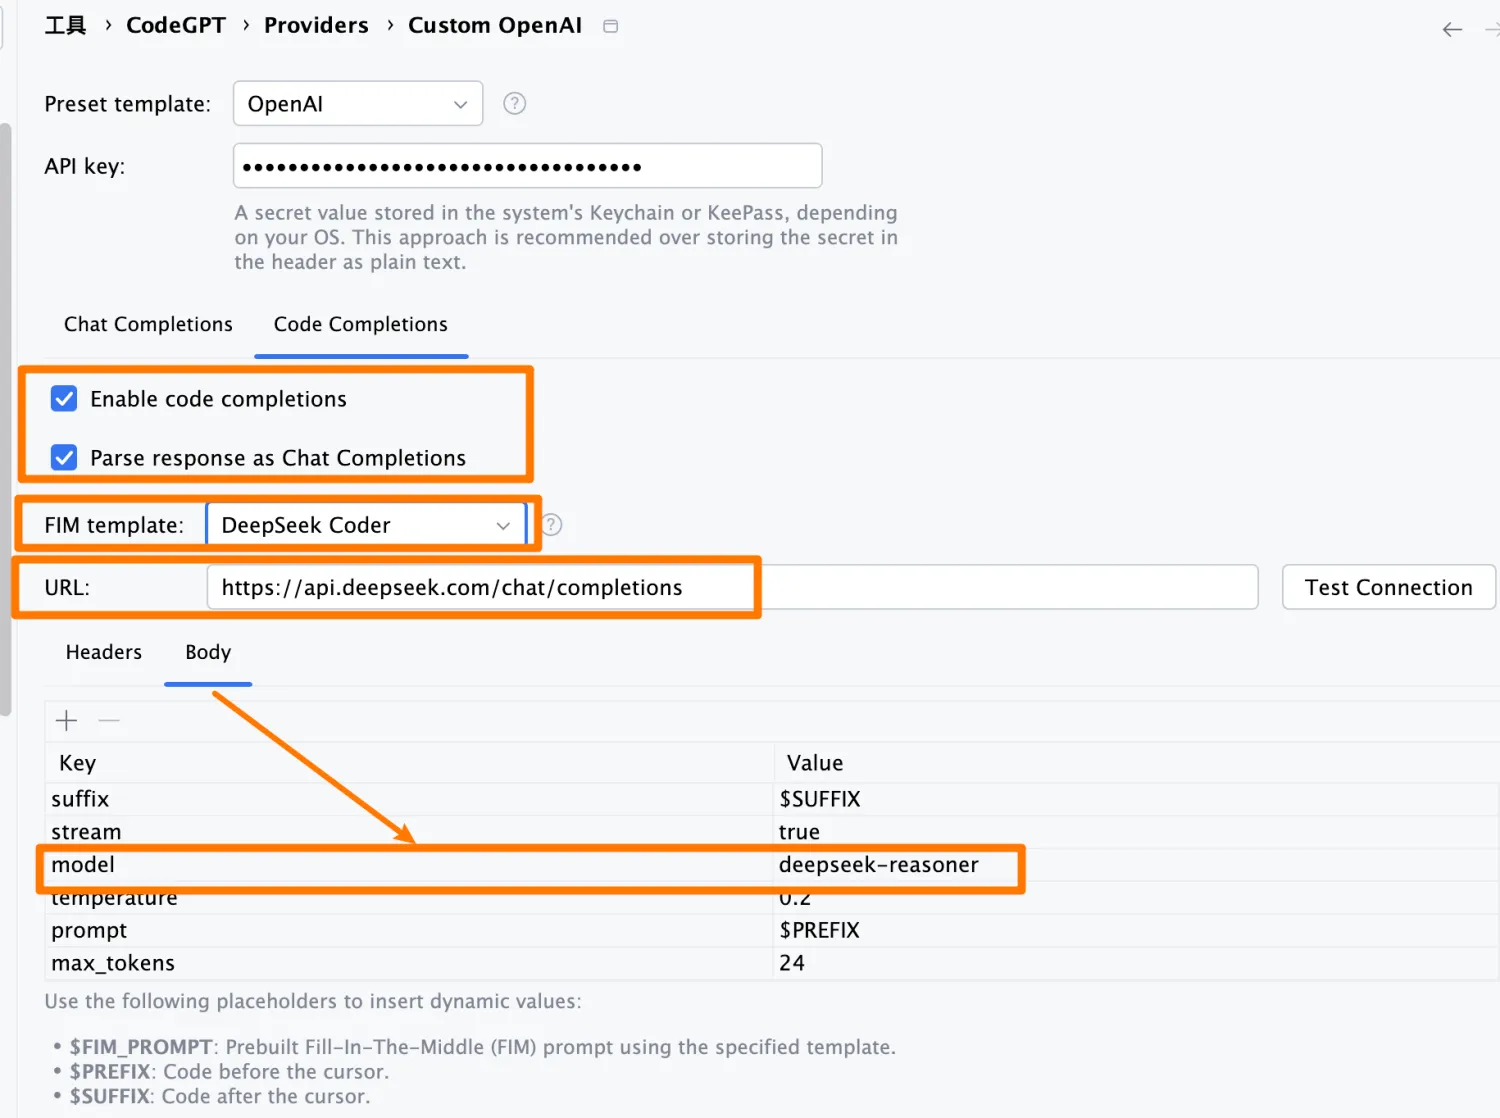Click the back arrow navigation icon
This screenshot has height=1118, width=1500.
tap(1452, 29)
